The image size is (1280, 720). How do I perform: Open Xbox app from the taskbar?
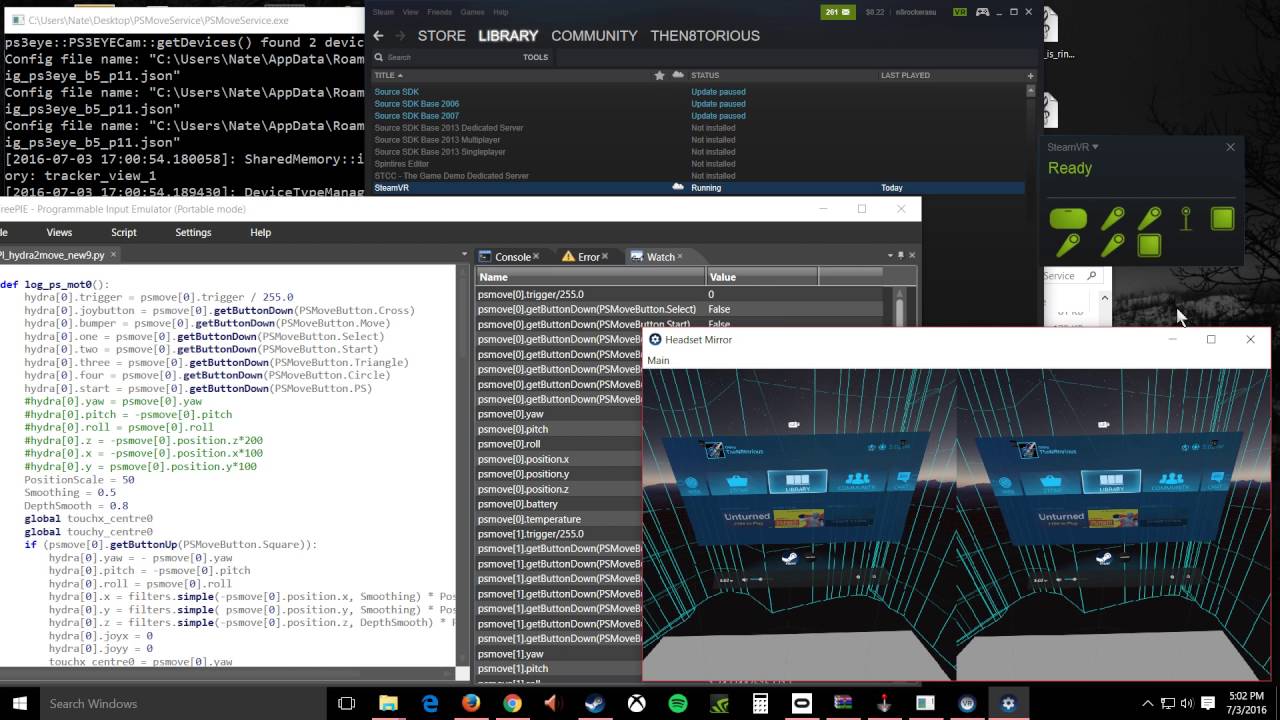(x=636, y=703)
